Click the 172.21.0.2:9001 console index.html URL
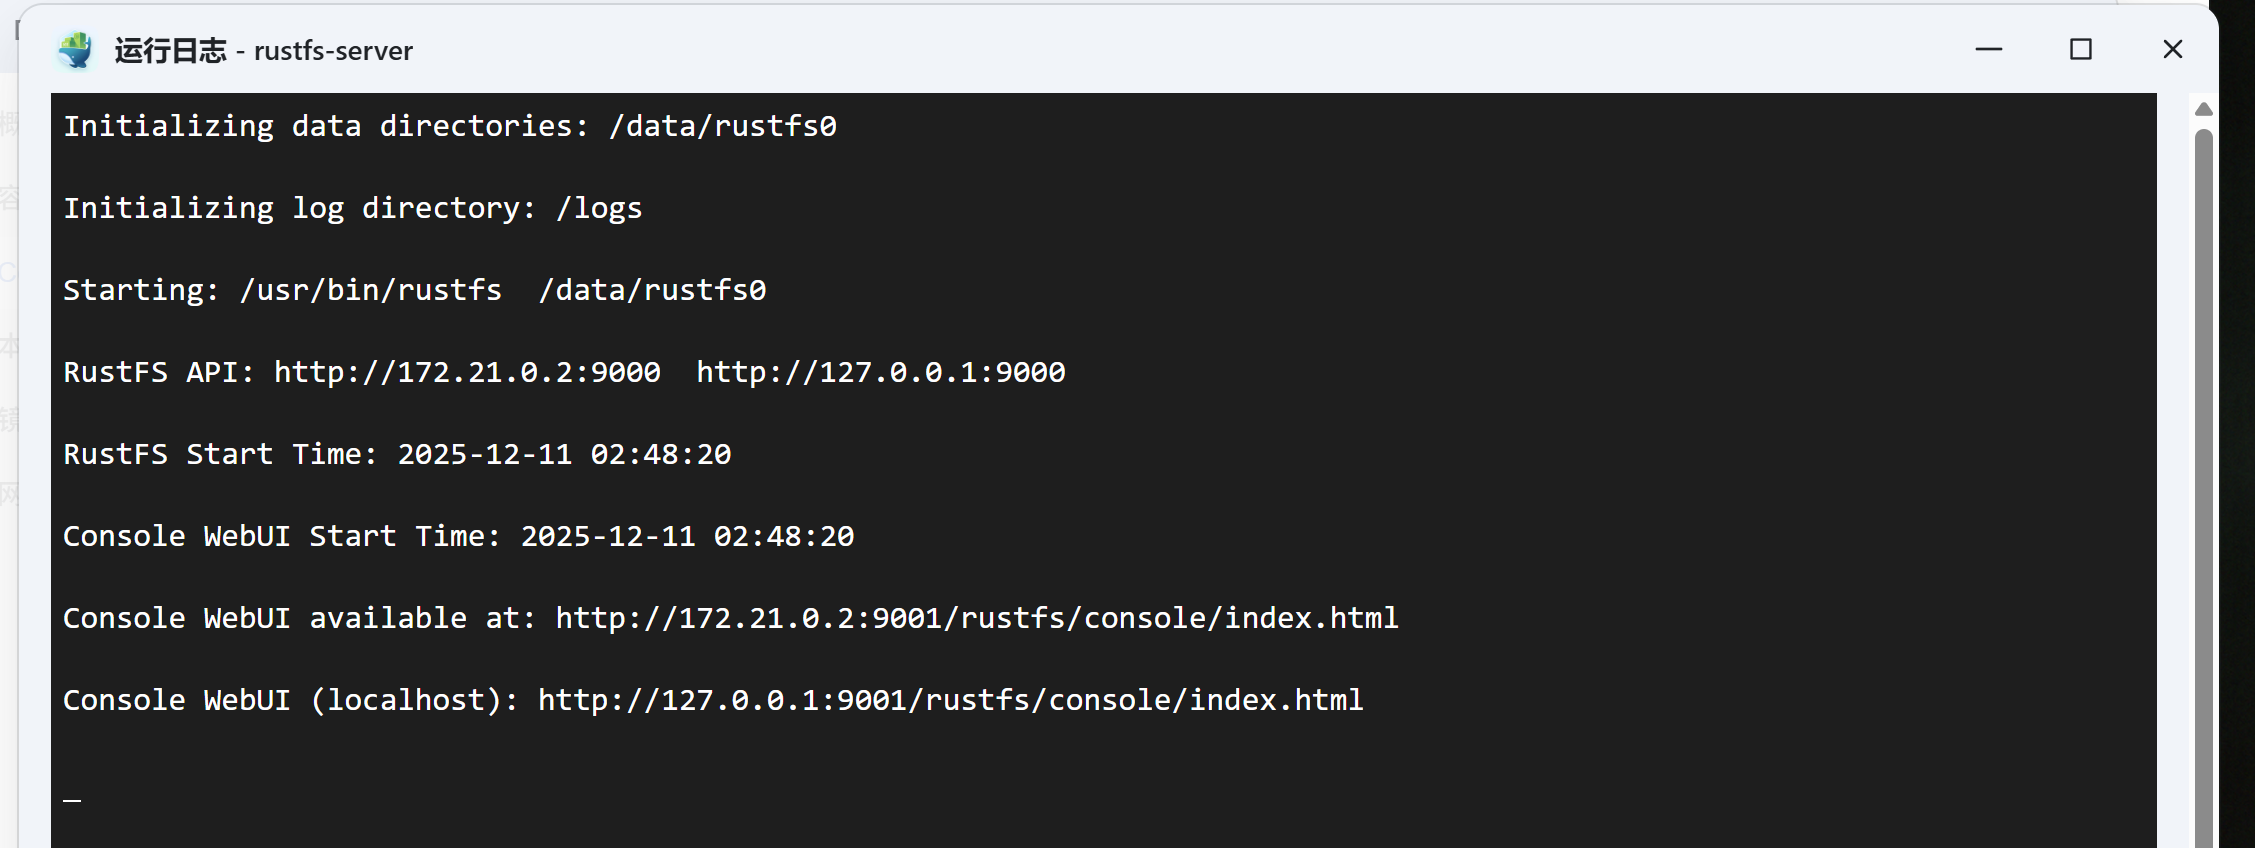Image resolution: width=2255 pixels, height=848 pixels. 976,618
